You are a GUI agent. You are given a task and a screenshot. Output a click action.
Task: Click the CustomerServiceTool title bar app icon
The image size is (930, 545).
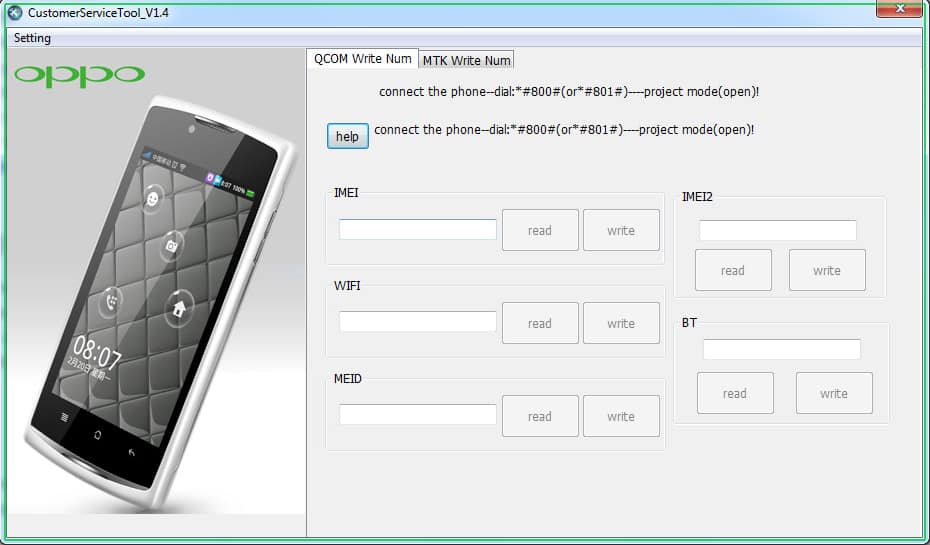[x=15, y=12]
